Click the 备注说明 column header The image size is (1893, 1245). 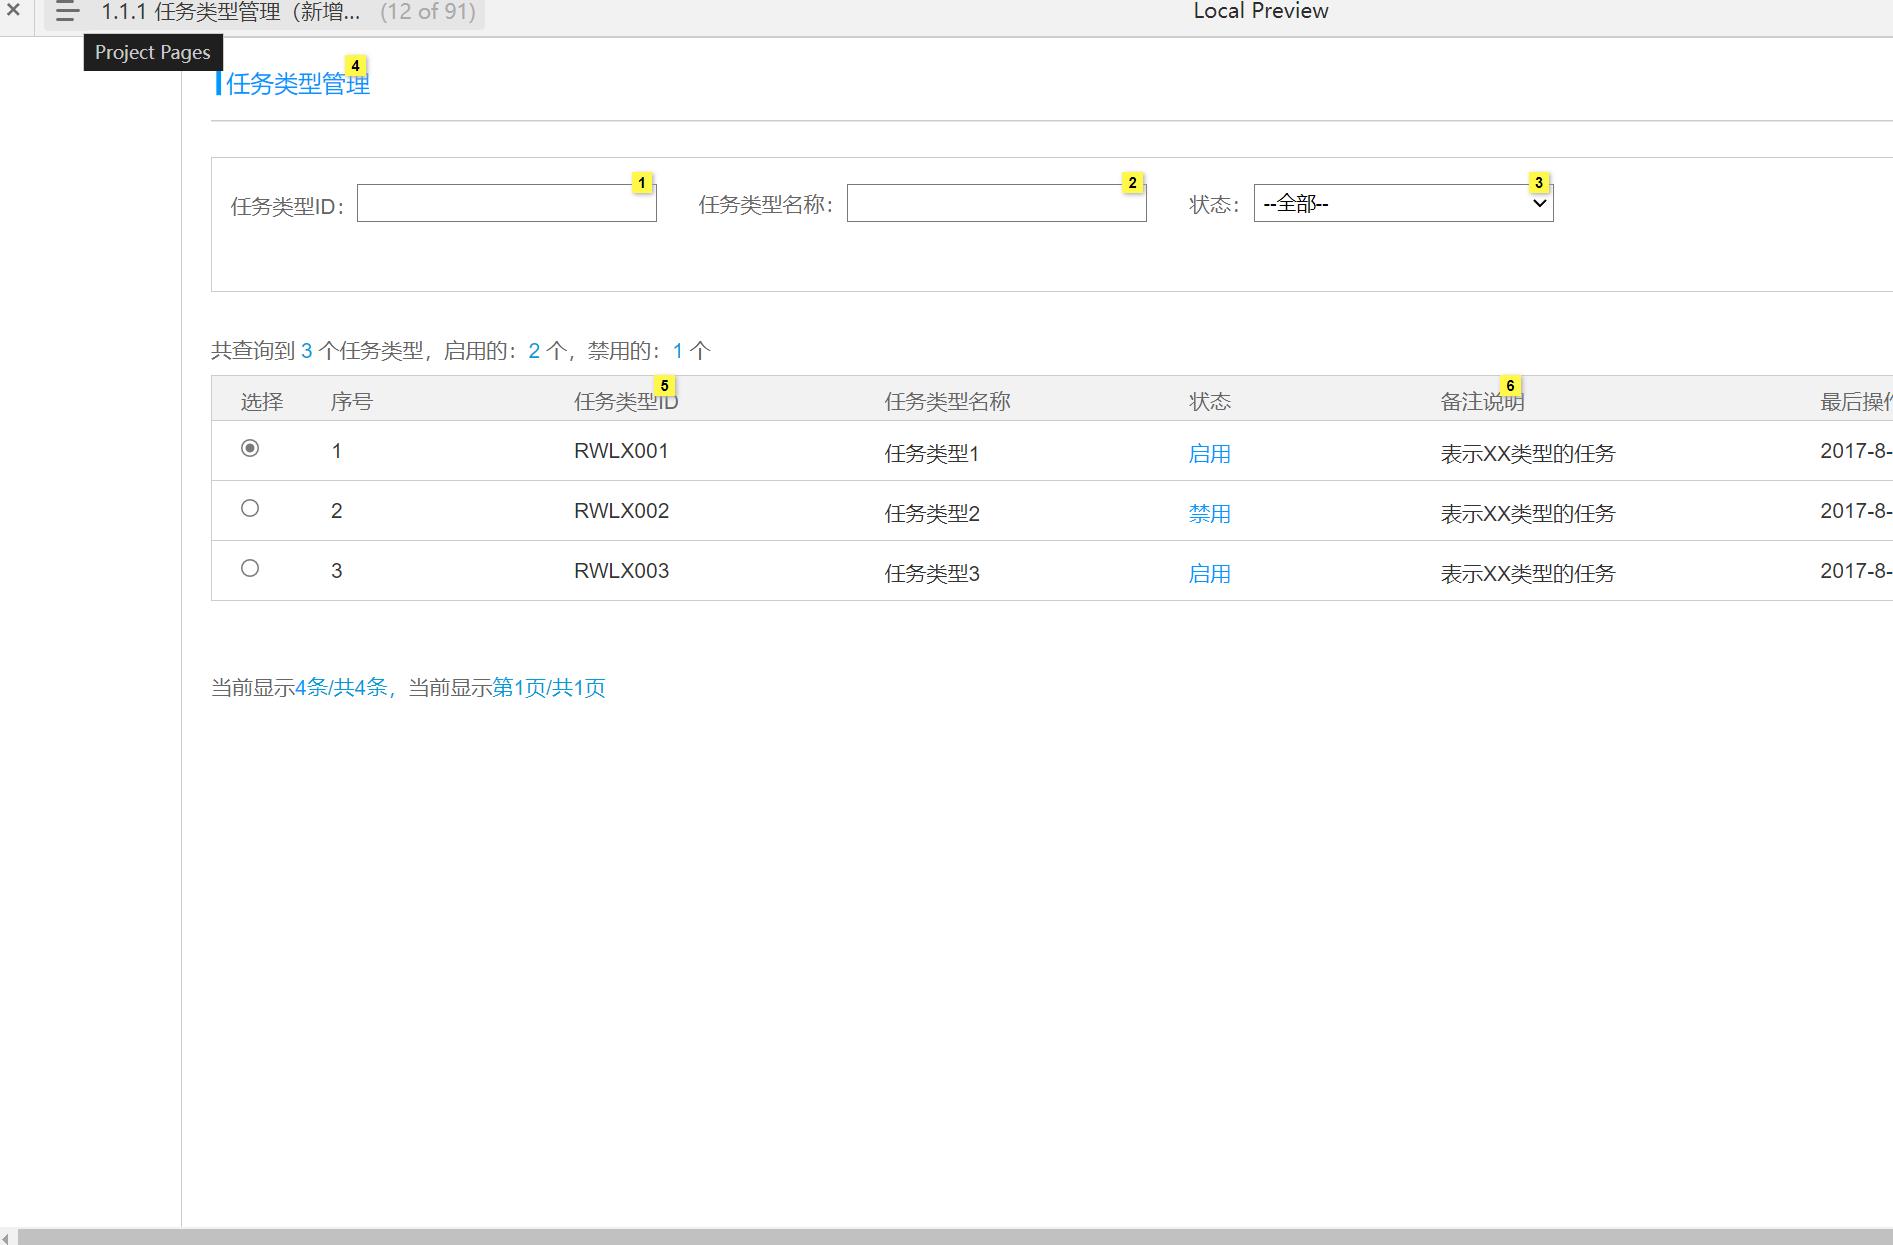(1482, 402)
